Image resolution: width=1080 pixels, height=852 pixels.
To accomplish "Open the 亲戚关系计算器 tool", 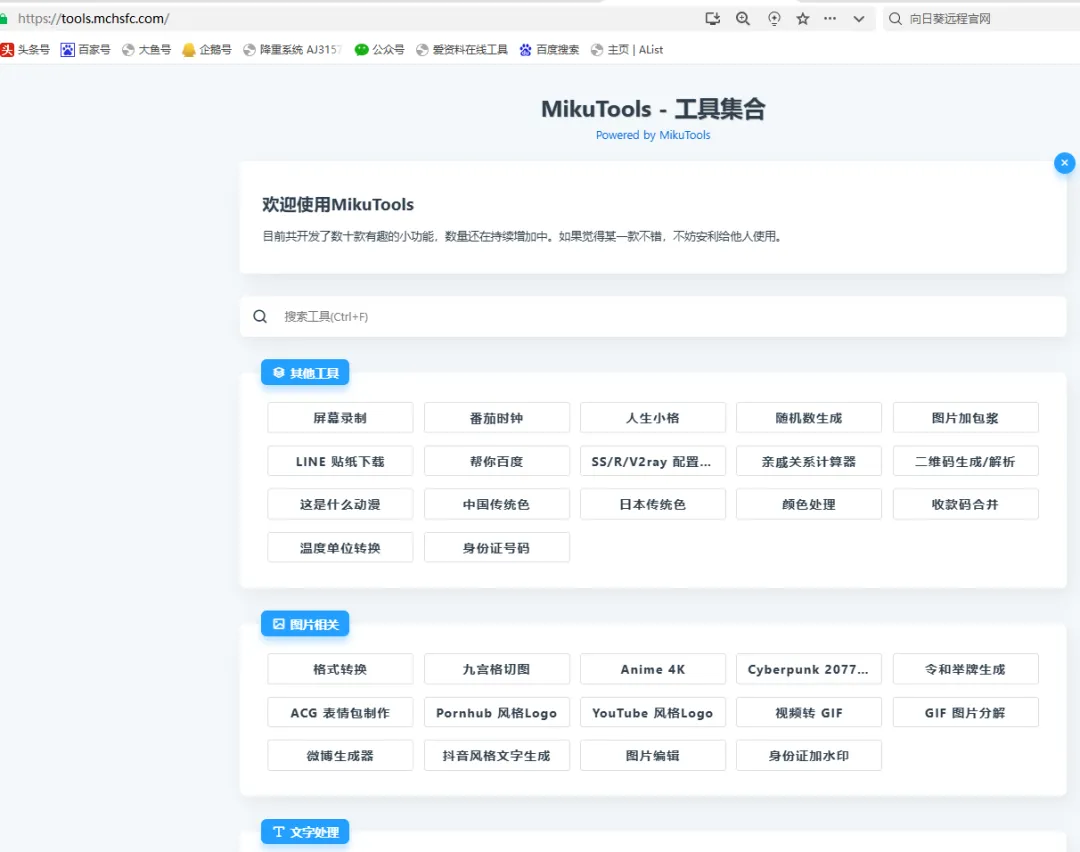I will (x=809, y=461).
